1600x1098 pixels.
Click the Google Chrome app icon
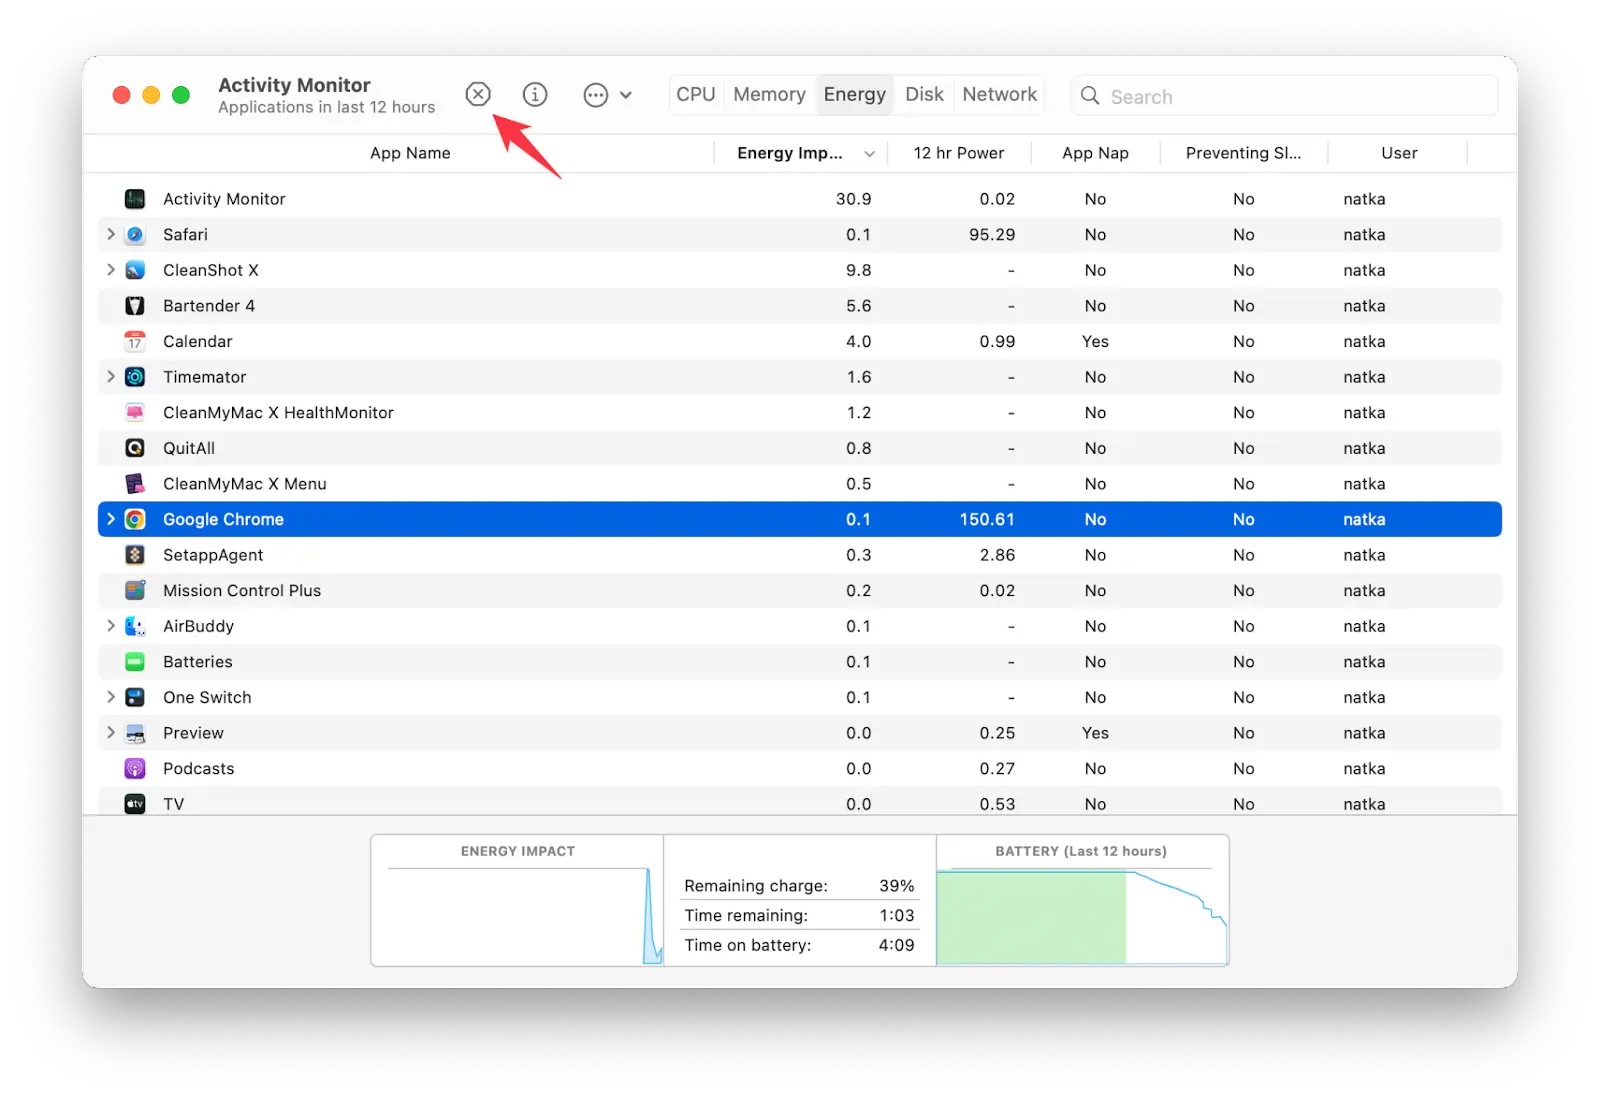[x=135, y=519]
